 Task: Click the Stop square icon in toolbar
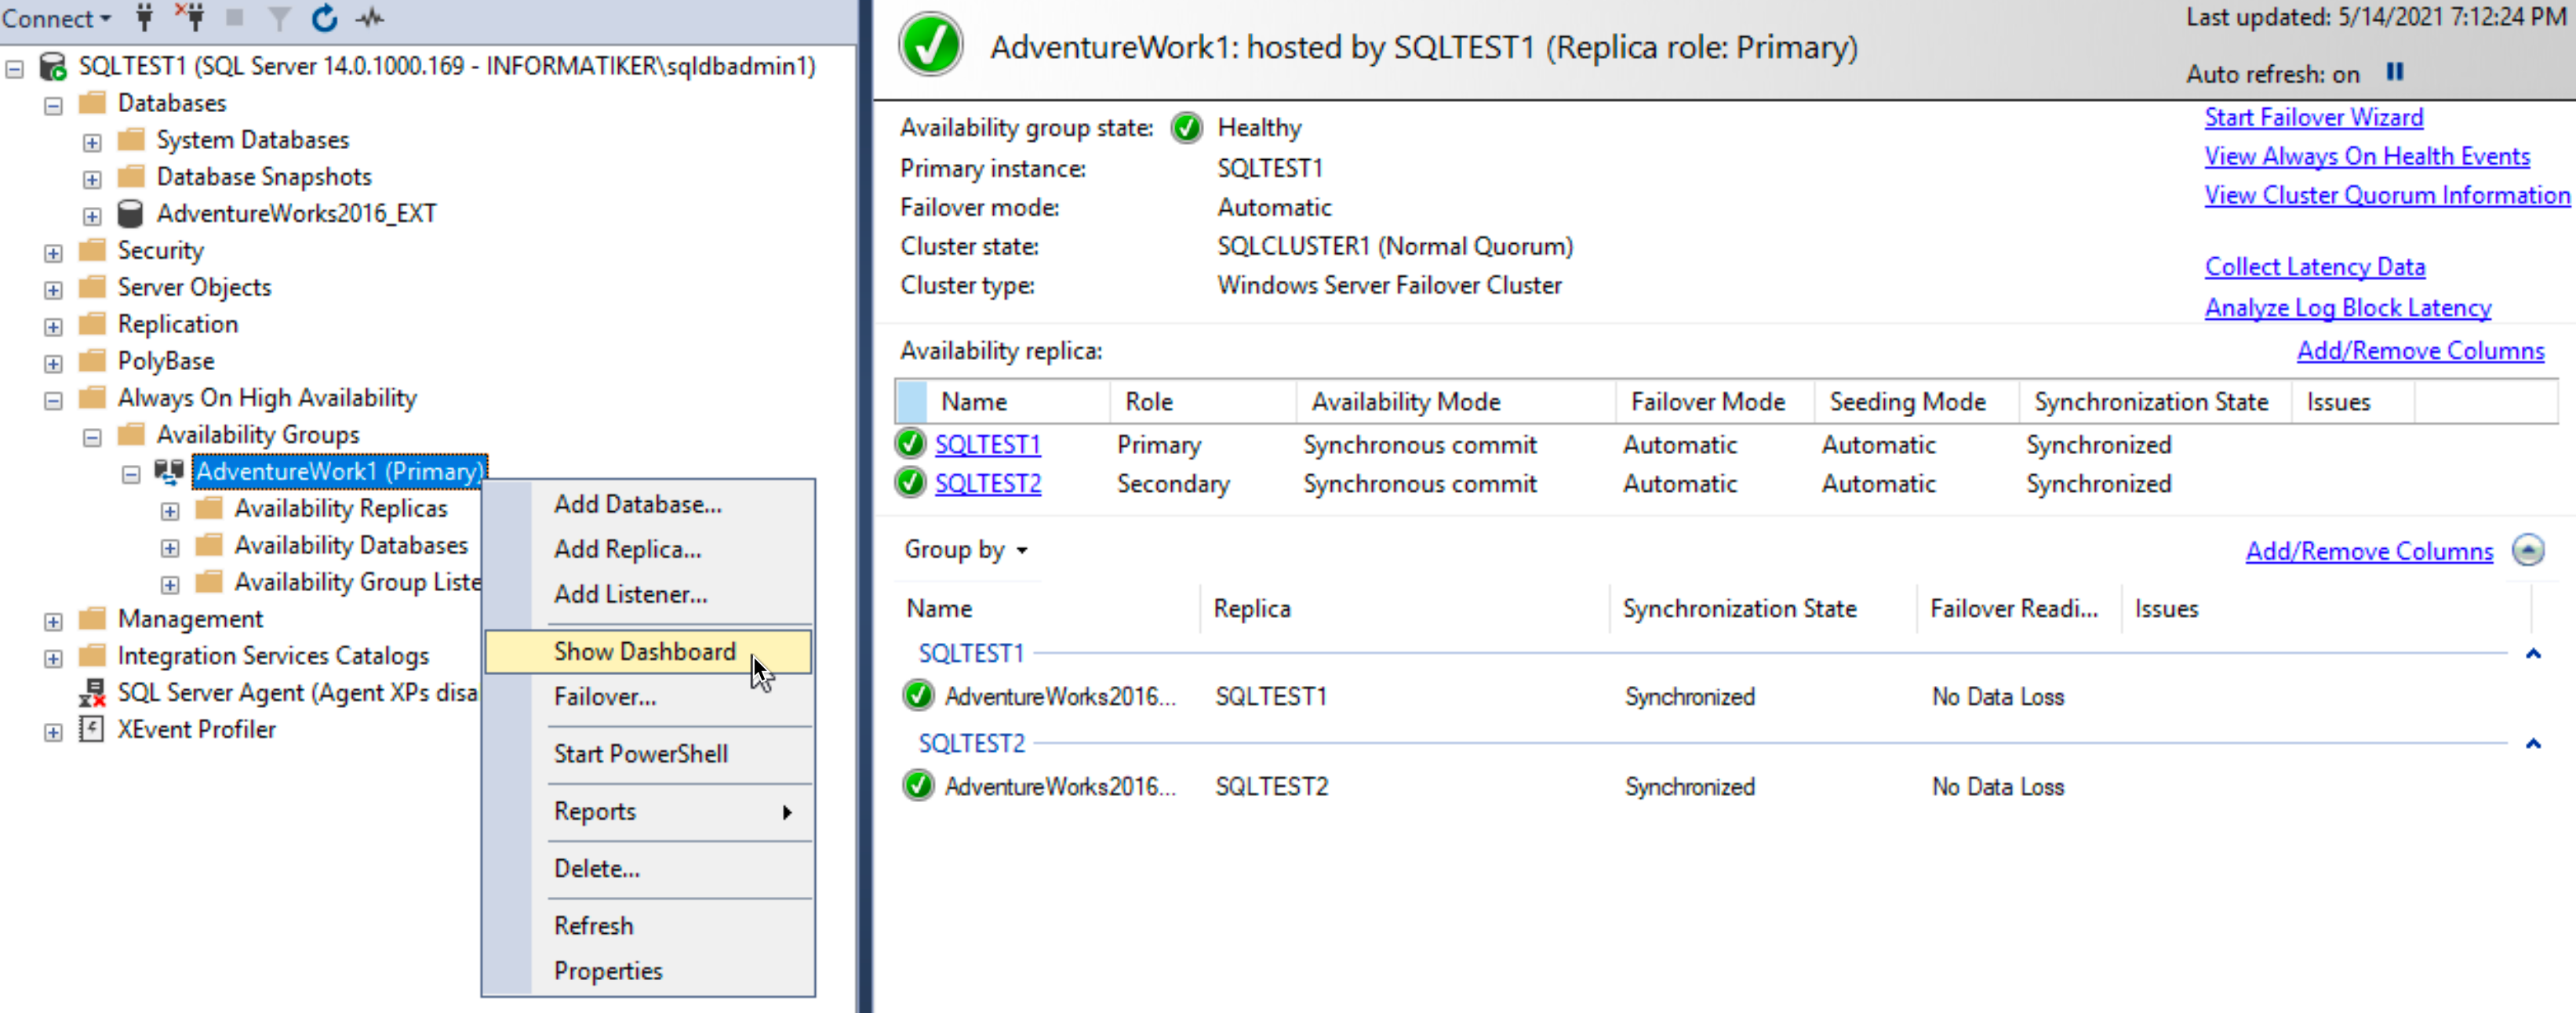point(235,17)
